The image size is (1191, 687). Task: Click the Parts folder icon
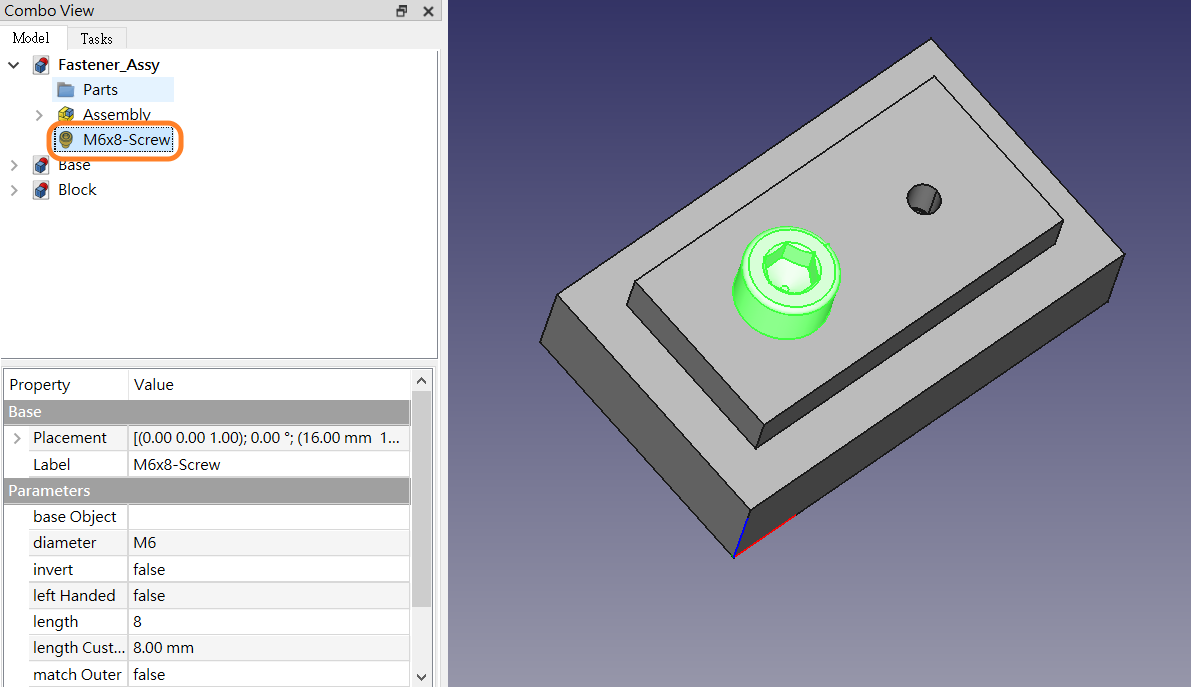pos(66,90)
